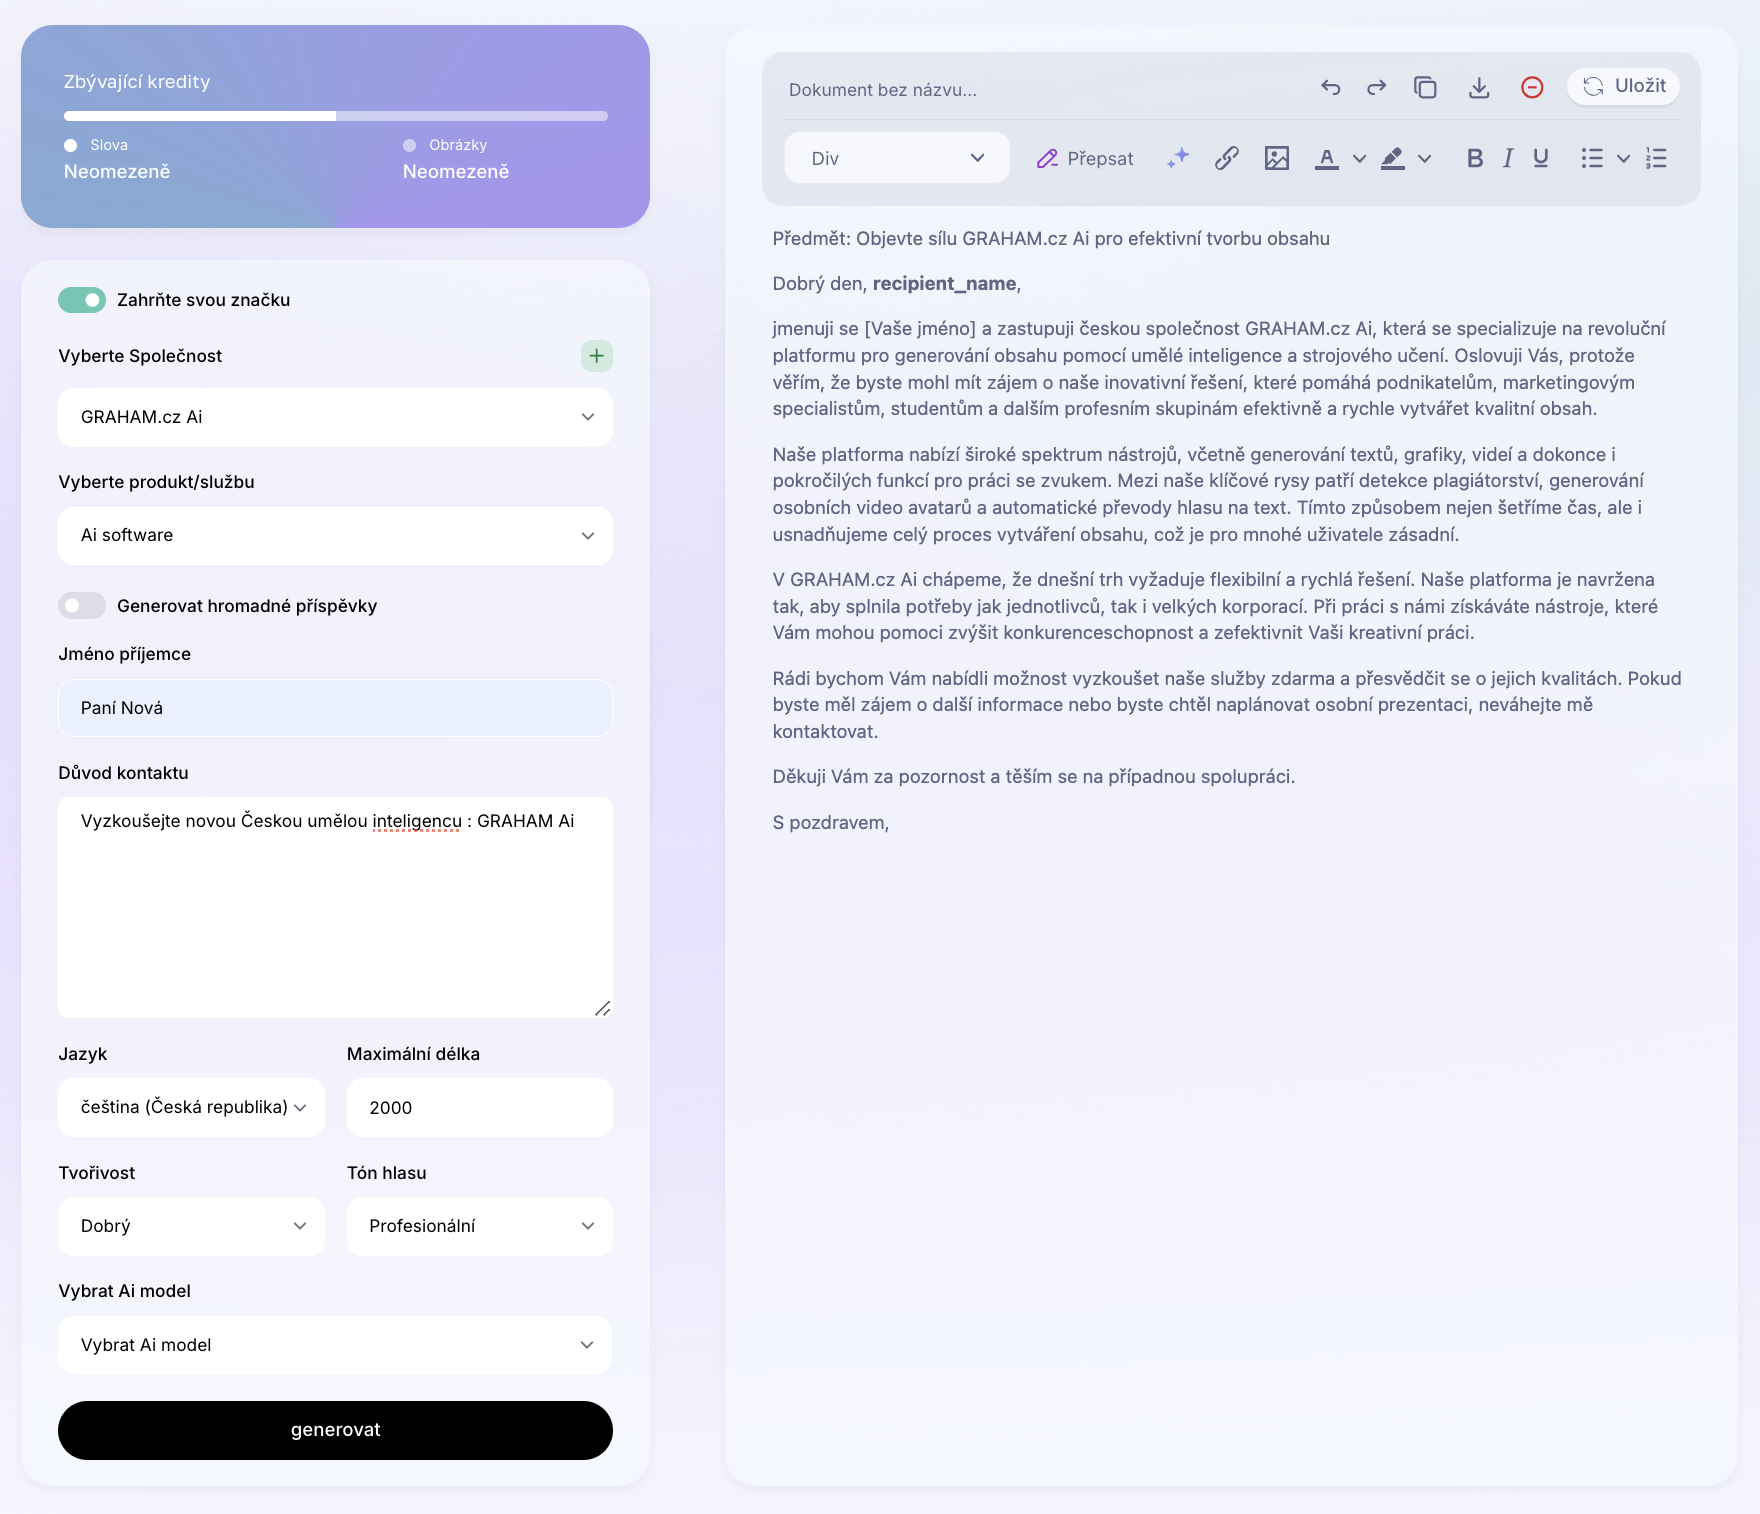
Task: Click the red minus delete icon
Action: [x=1532, y=87]
